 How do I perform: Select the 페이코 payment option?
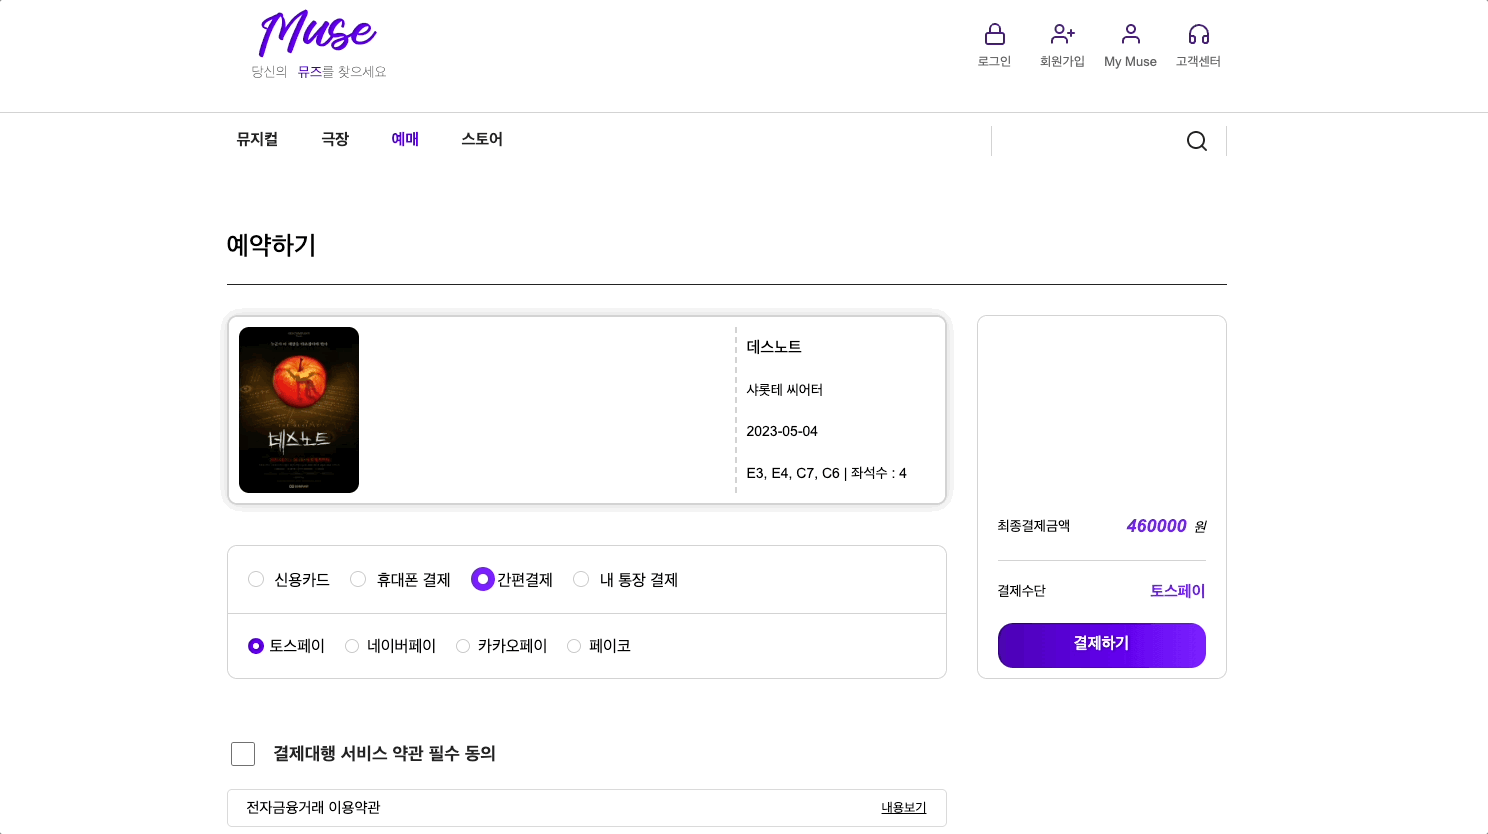[574, 646]
